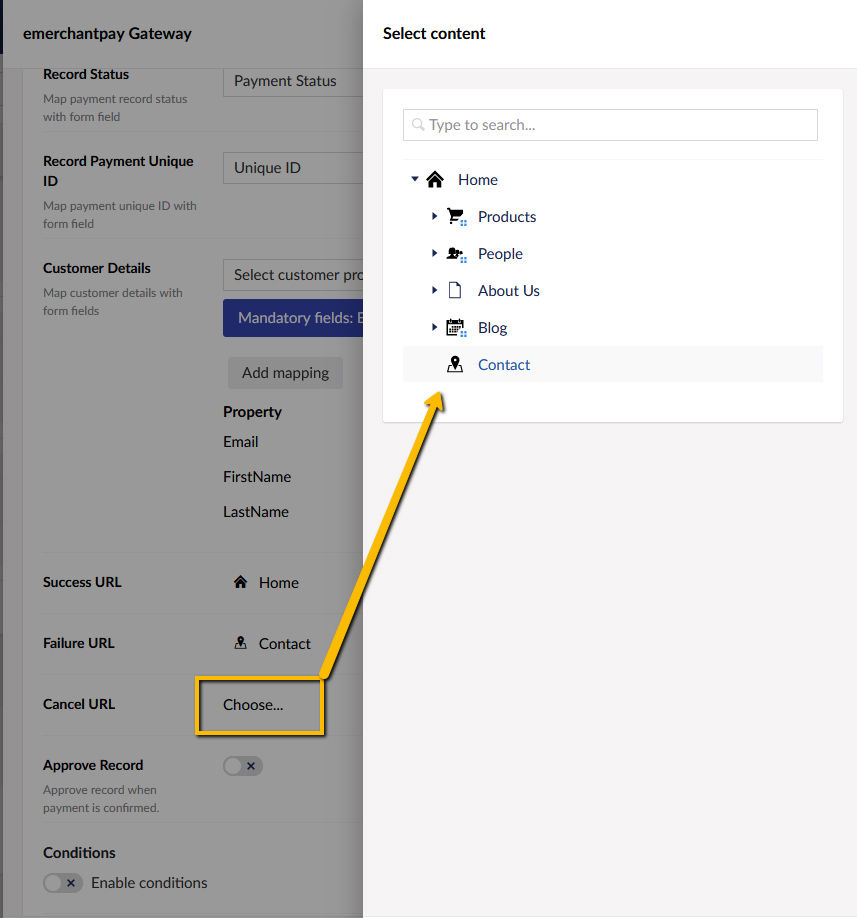Image resolution: width=857 pixels, height=918 pixels.
Task: Click the Contact entry under Failure URL
Action: tap(284, 643)
